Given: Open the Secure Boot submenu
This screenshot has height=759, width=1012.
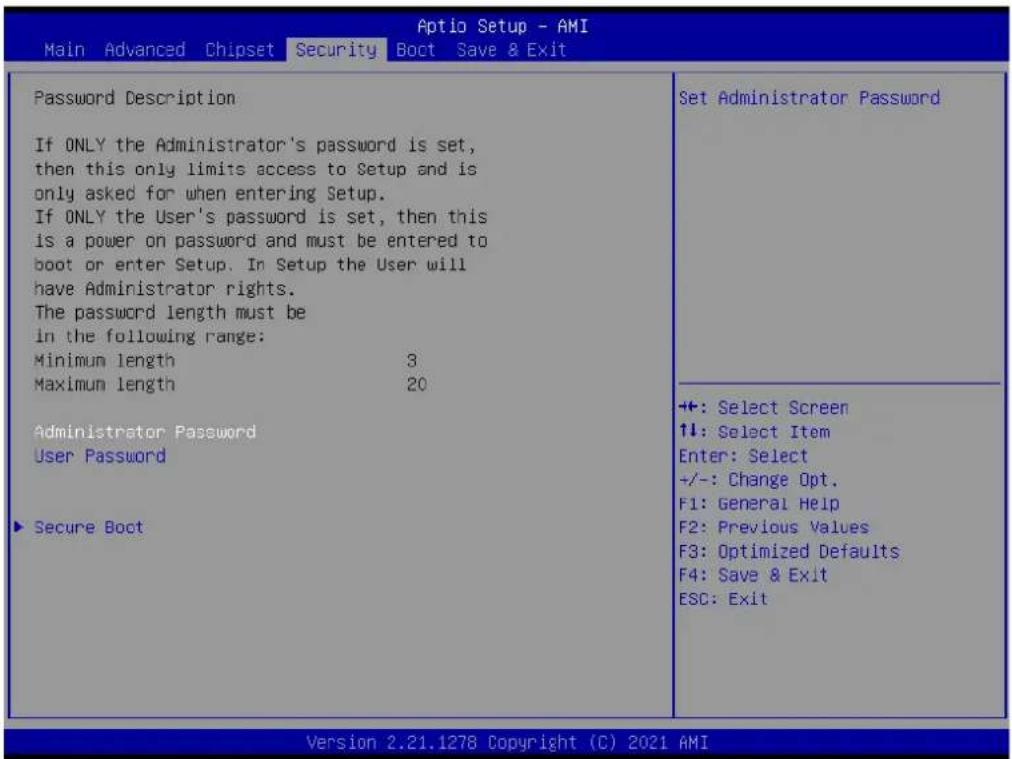Looking at the screenshot, I should coord(88,527).
